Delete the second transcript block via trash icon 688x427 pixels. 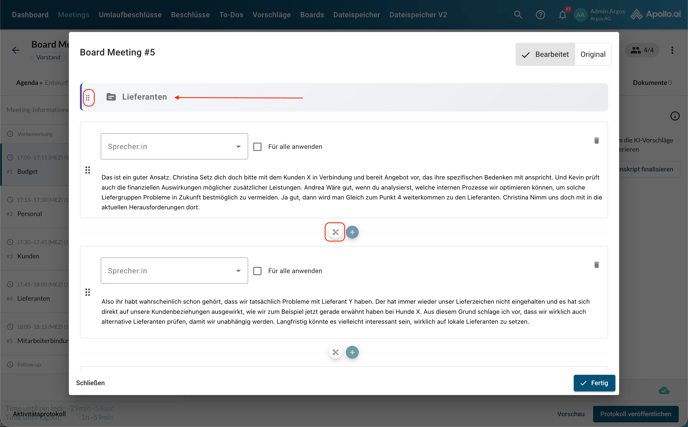(596, 265)
